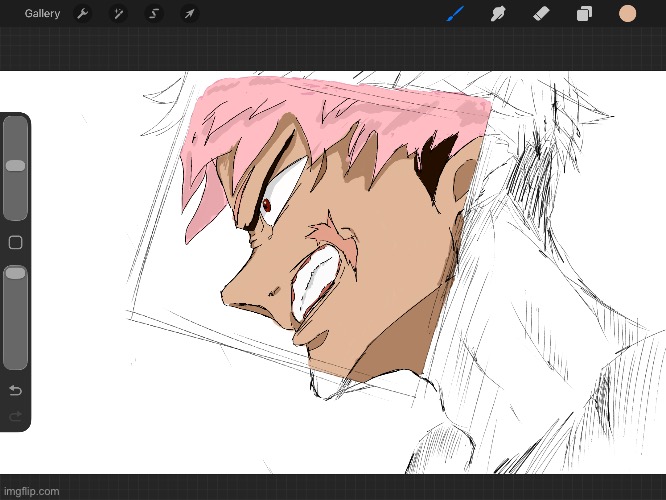
Task: Click the brush size slider handle
Action: (x=15, y=165)
